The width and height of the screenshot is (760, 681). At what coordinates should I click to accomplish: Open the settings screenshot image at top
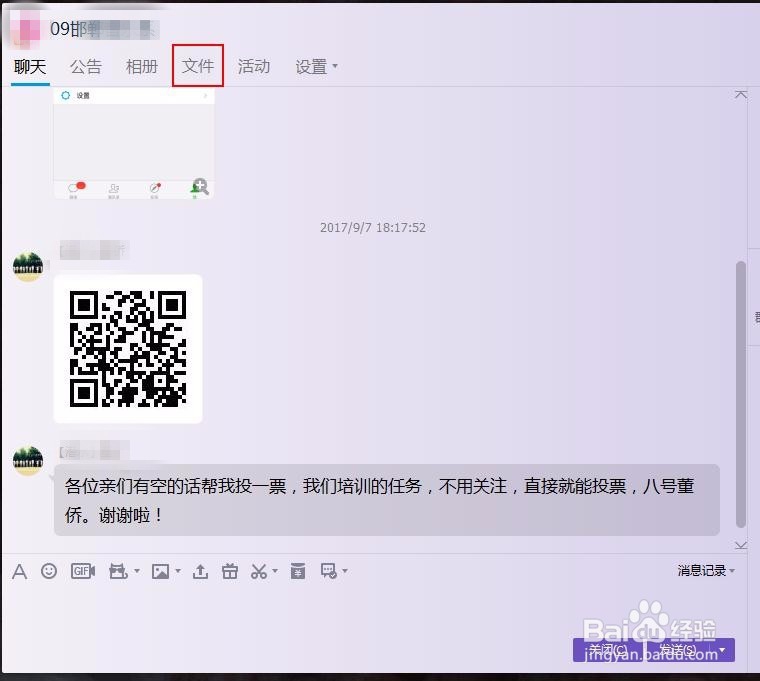134,143
